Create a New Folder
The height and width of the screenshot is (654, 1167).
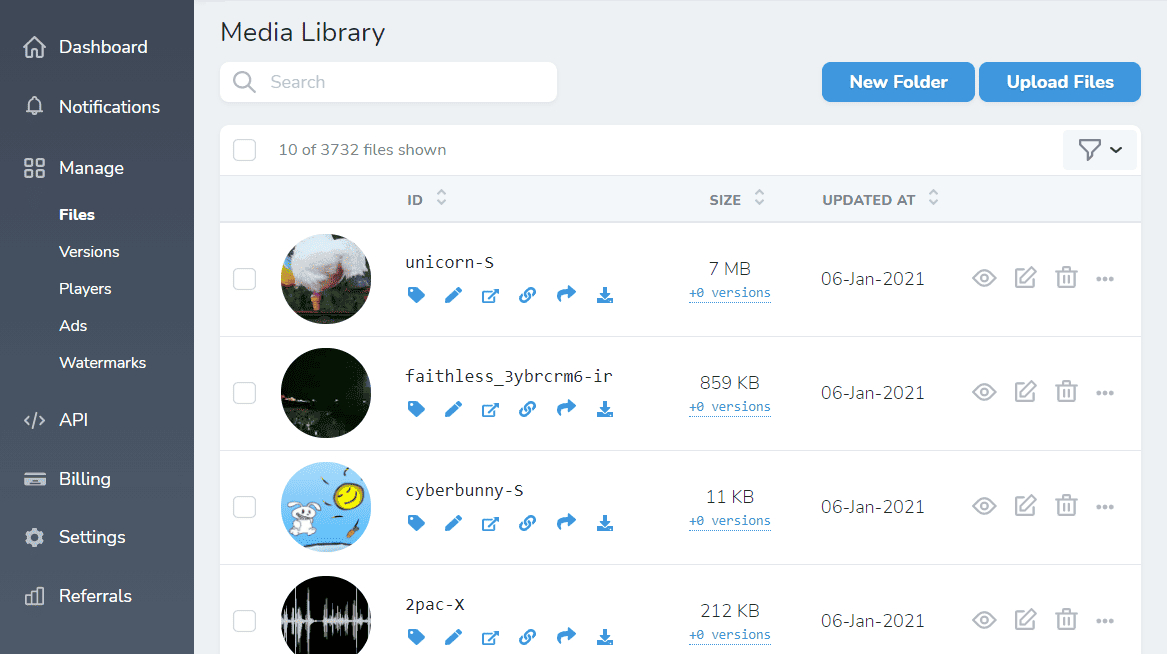pyautogui.click(x=898, y=82)
